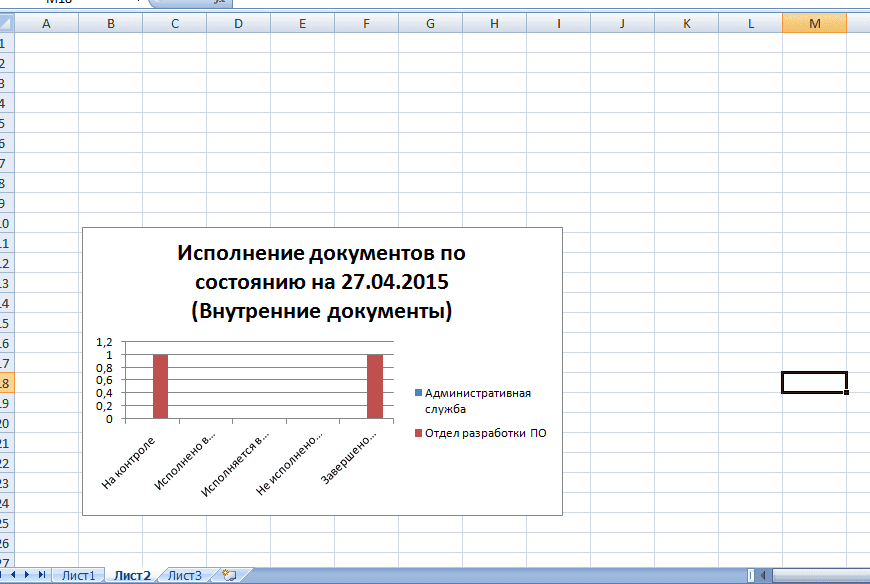Select column A by its header
The image size is (870, 584).
pyautogui.click(x=46, y=23)
